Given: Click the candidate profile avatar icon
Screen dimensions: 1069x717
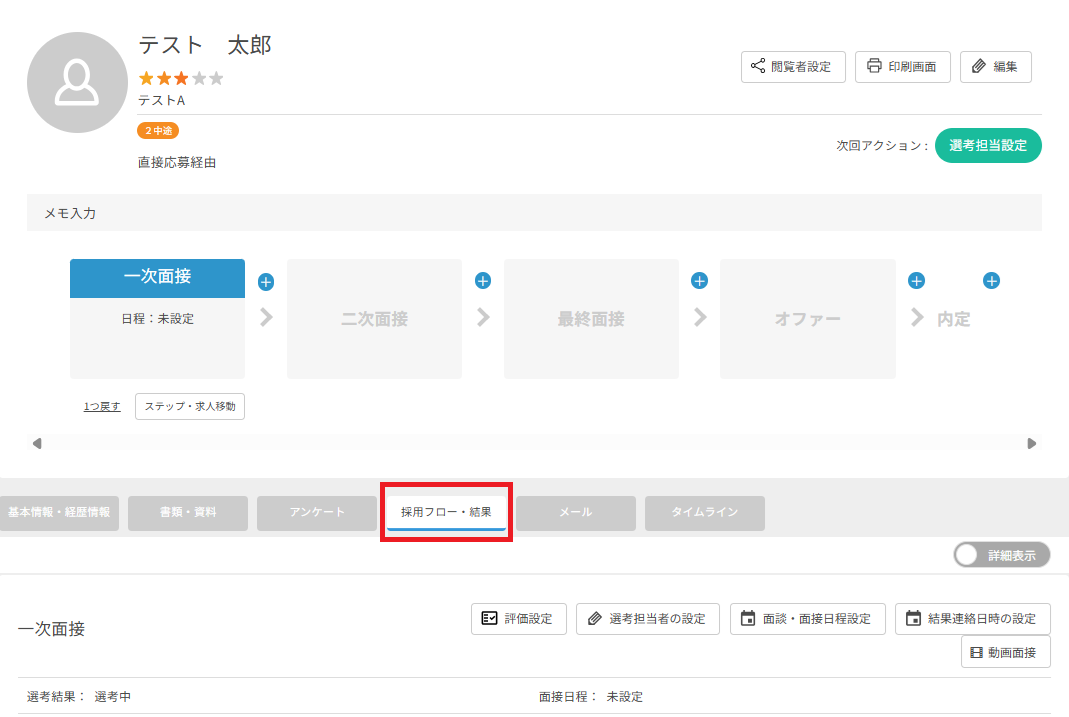Looking at the screenshot, I should pyautogui.click(x=77, y=83).
